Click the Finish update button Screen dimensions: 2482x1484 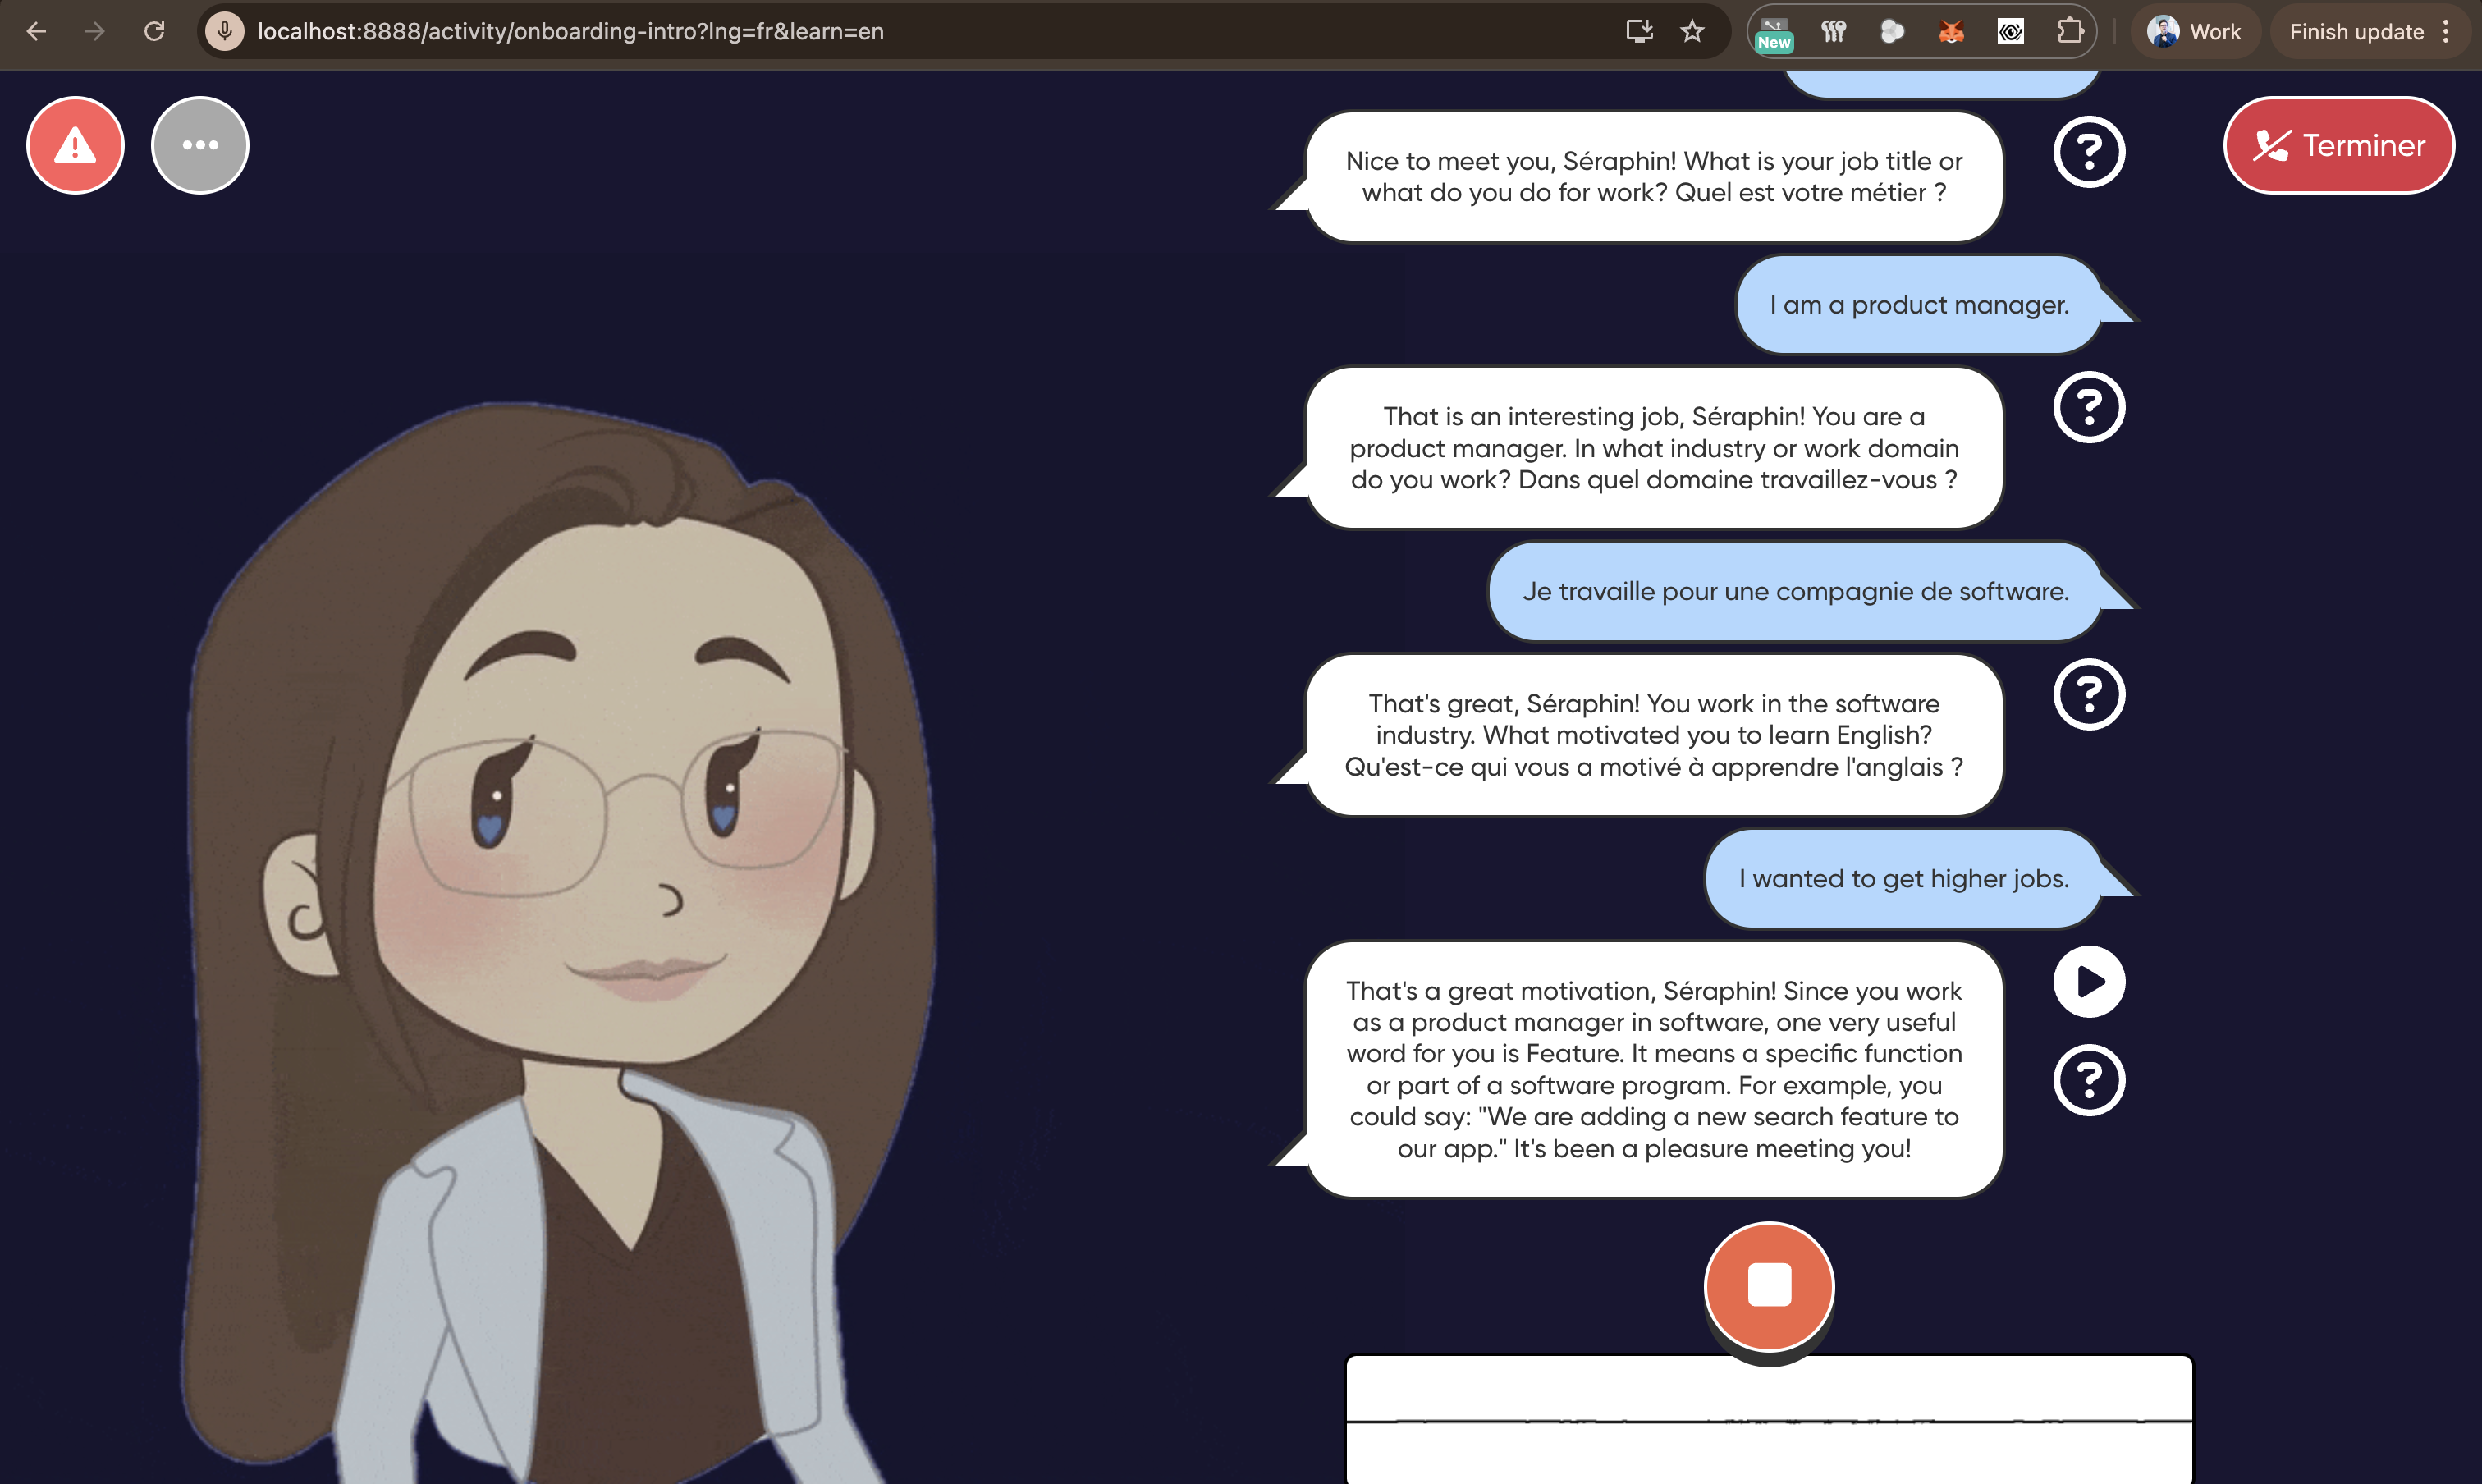[2356, 31]
